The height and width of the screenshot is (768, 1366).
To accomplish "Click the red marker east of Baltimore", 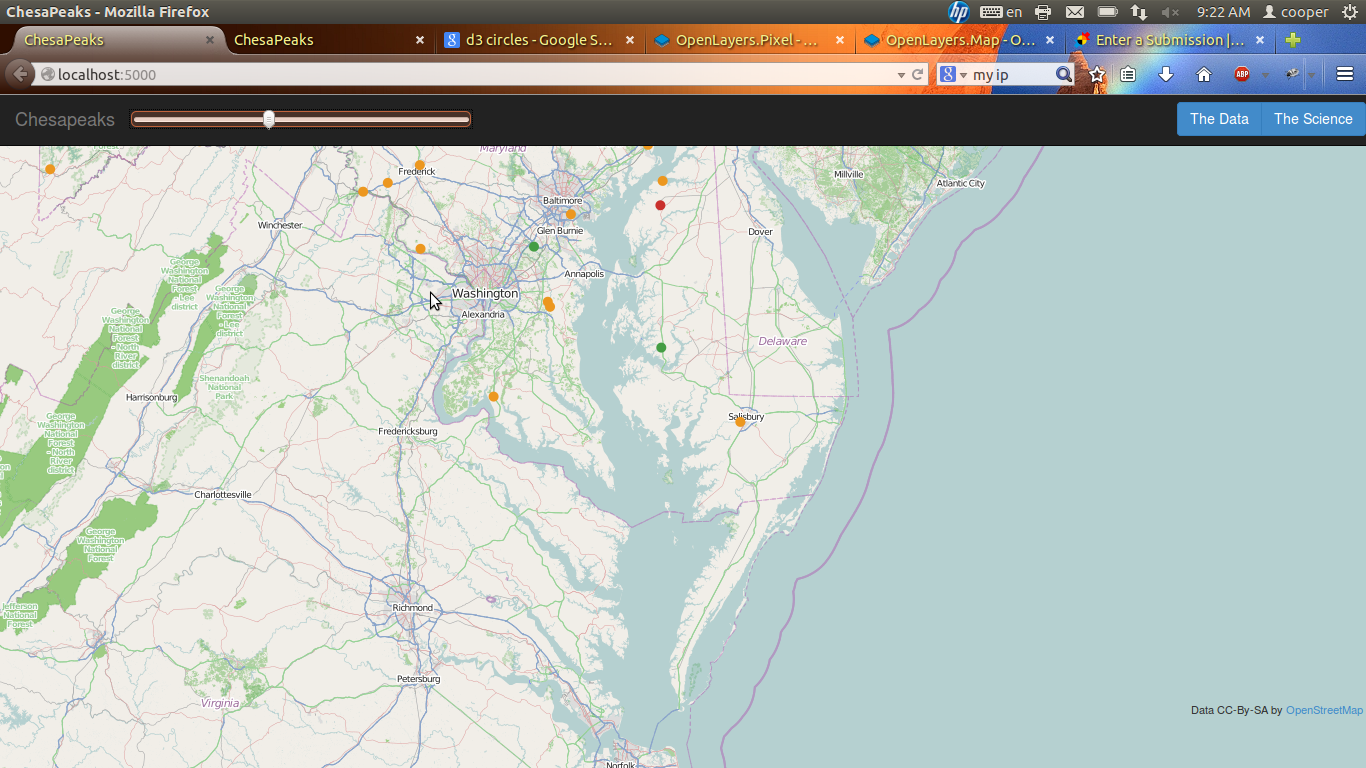I will [660, 205].
